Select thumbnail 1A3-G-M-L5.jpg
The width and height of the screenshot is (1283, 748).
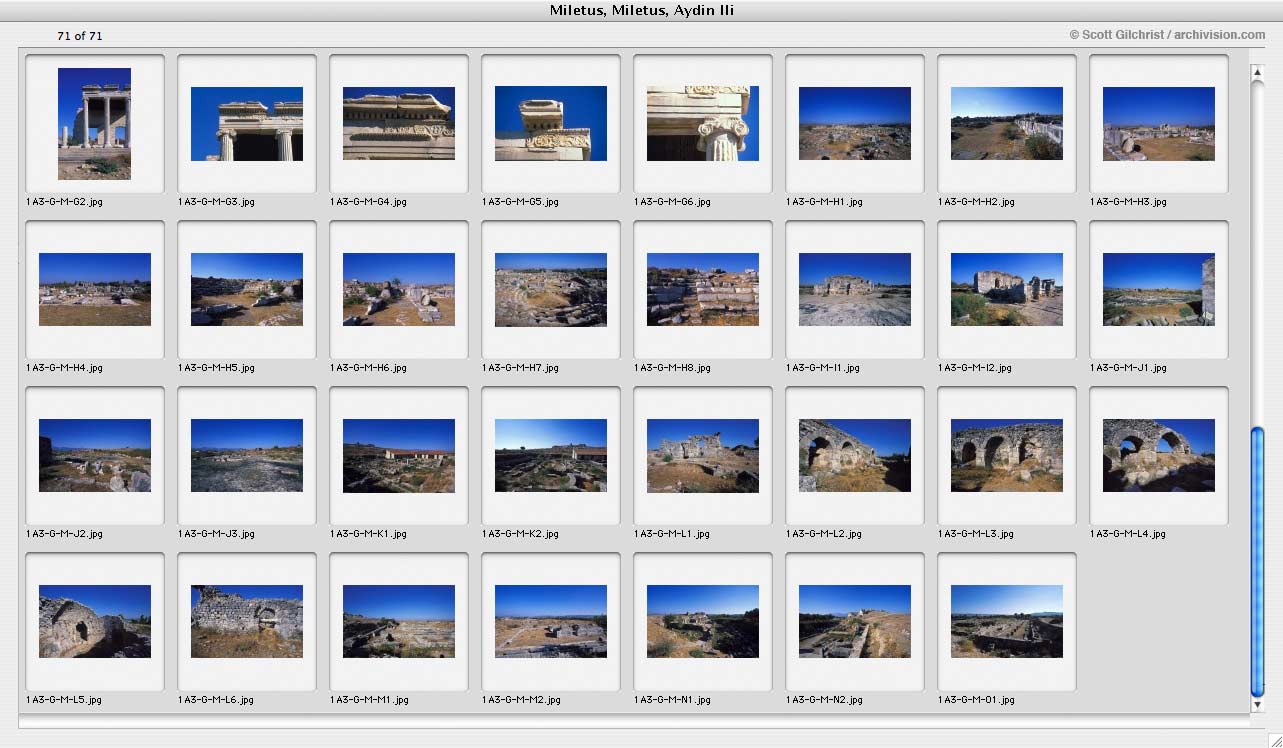95,622
